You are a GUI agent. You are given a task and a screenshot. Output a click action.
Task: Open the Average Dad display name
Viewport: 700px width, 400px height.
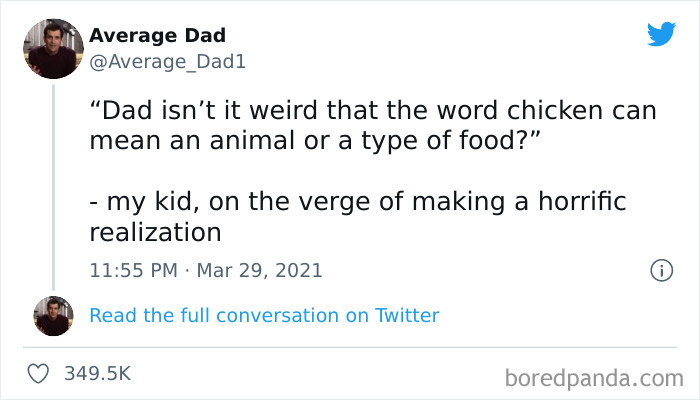click(x=157, y=36)
